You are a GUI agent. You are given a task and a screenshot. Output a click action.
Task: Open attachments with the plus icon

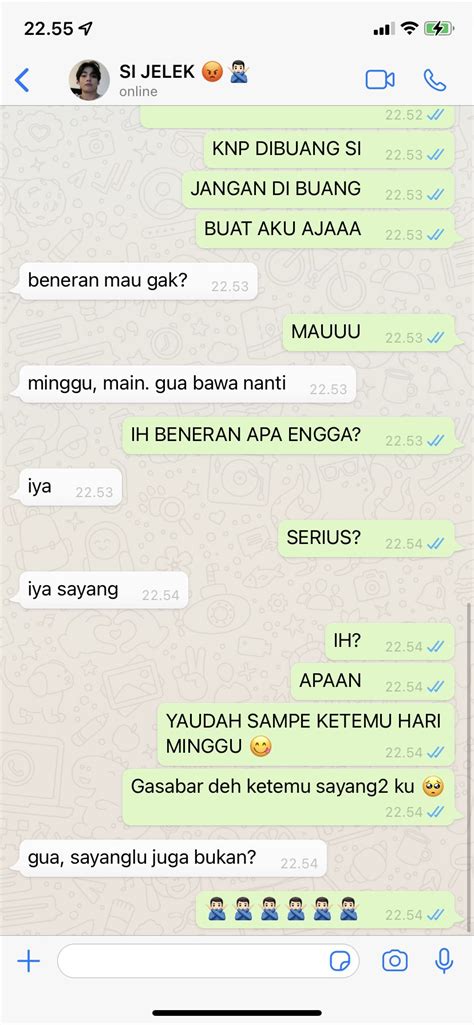tap(28, 961)
